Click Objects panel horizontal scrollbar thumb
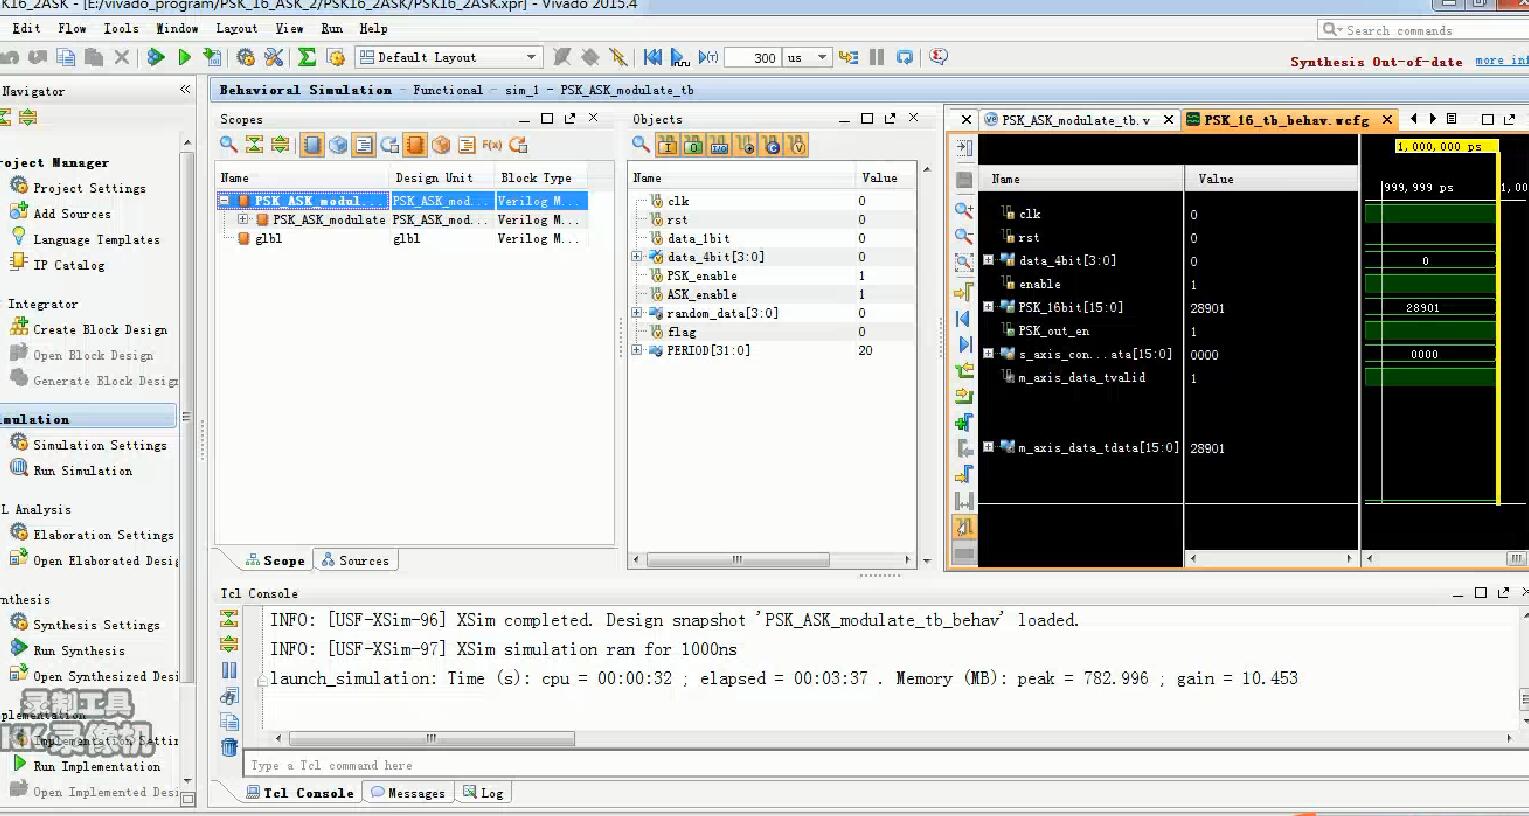The width and height of the screenshot is (1529, 816). 738,560
